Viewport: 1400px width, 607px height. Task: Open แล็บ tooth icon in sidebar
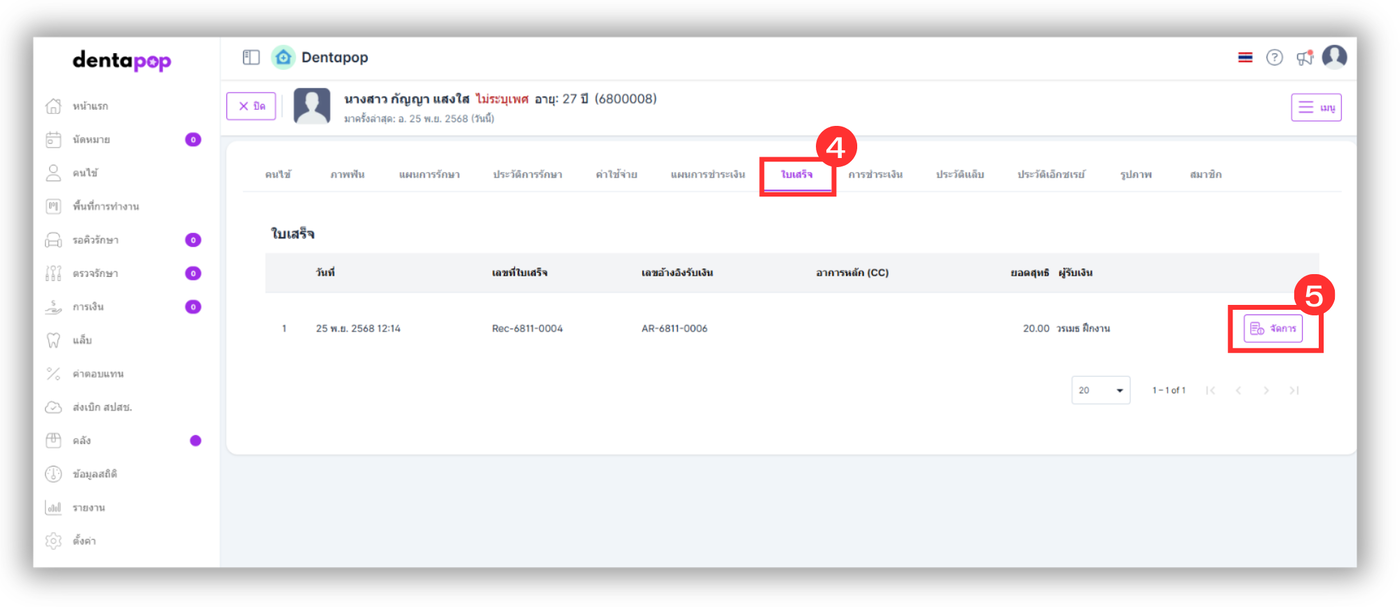[x=54, y=340]
